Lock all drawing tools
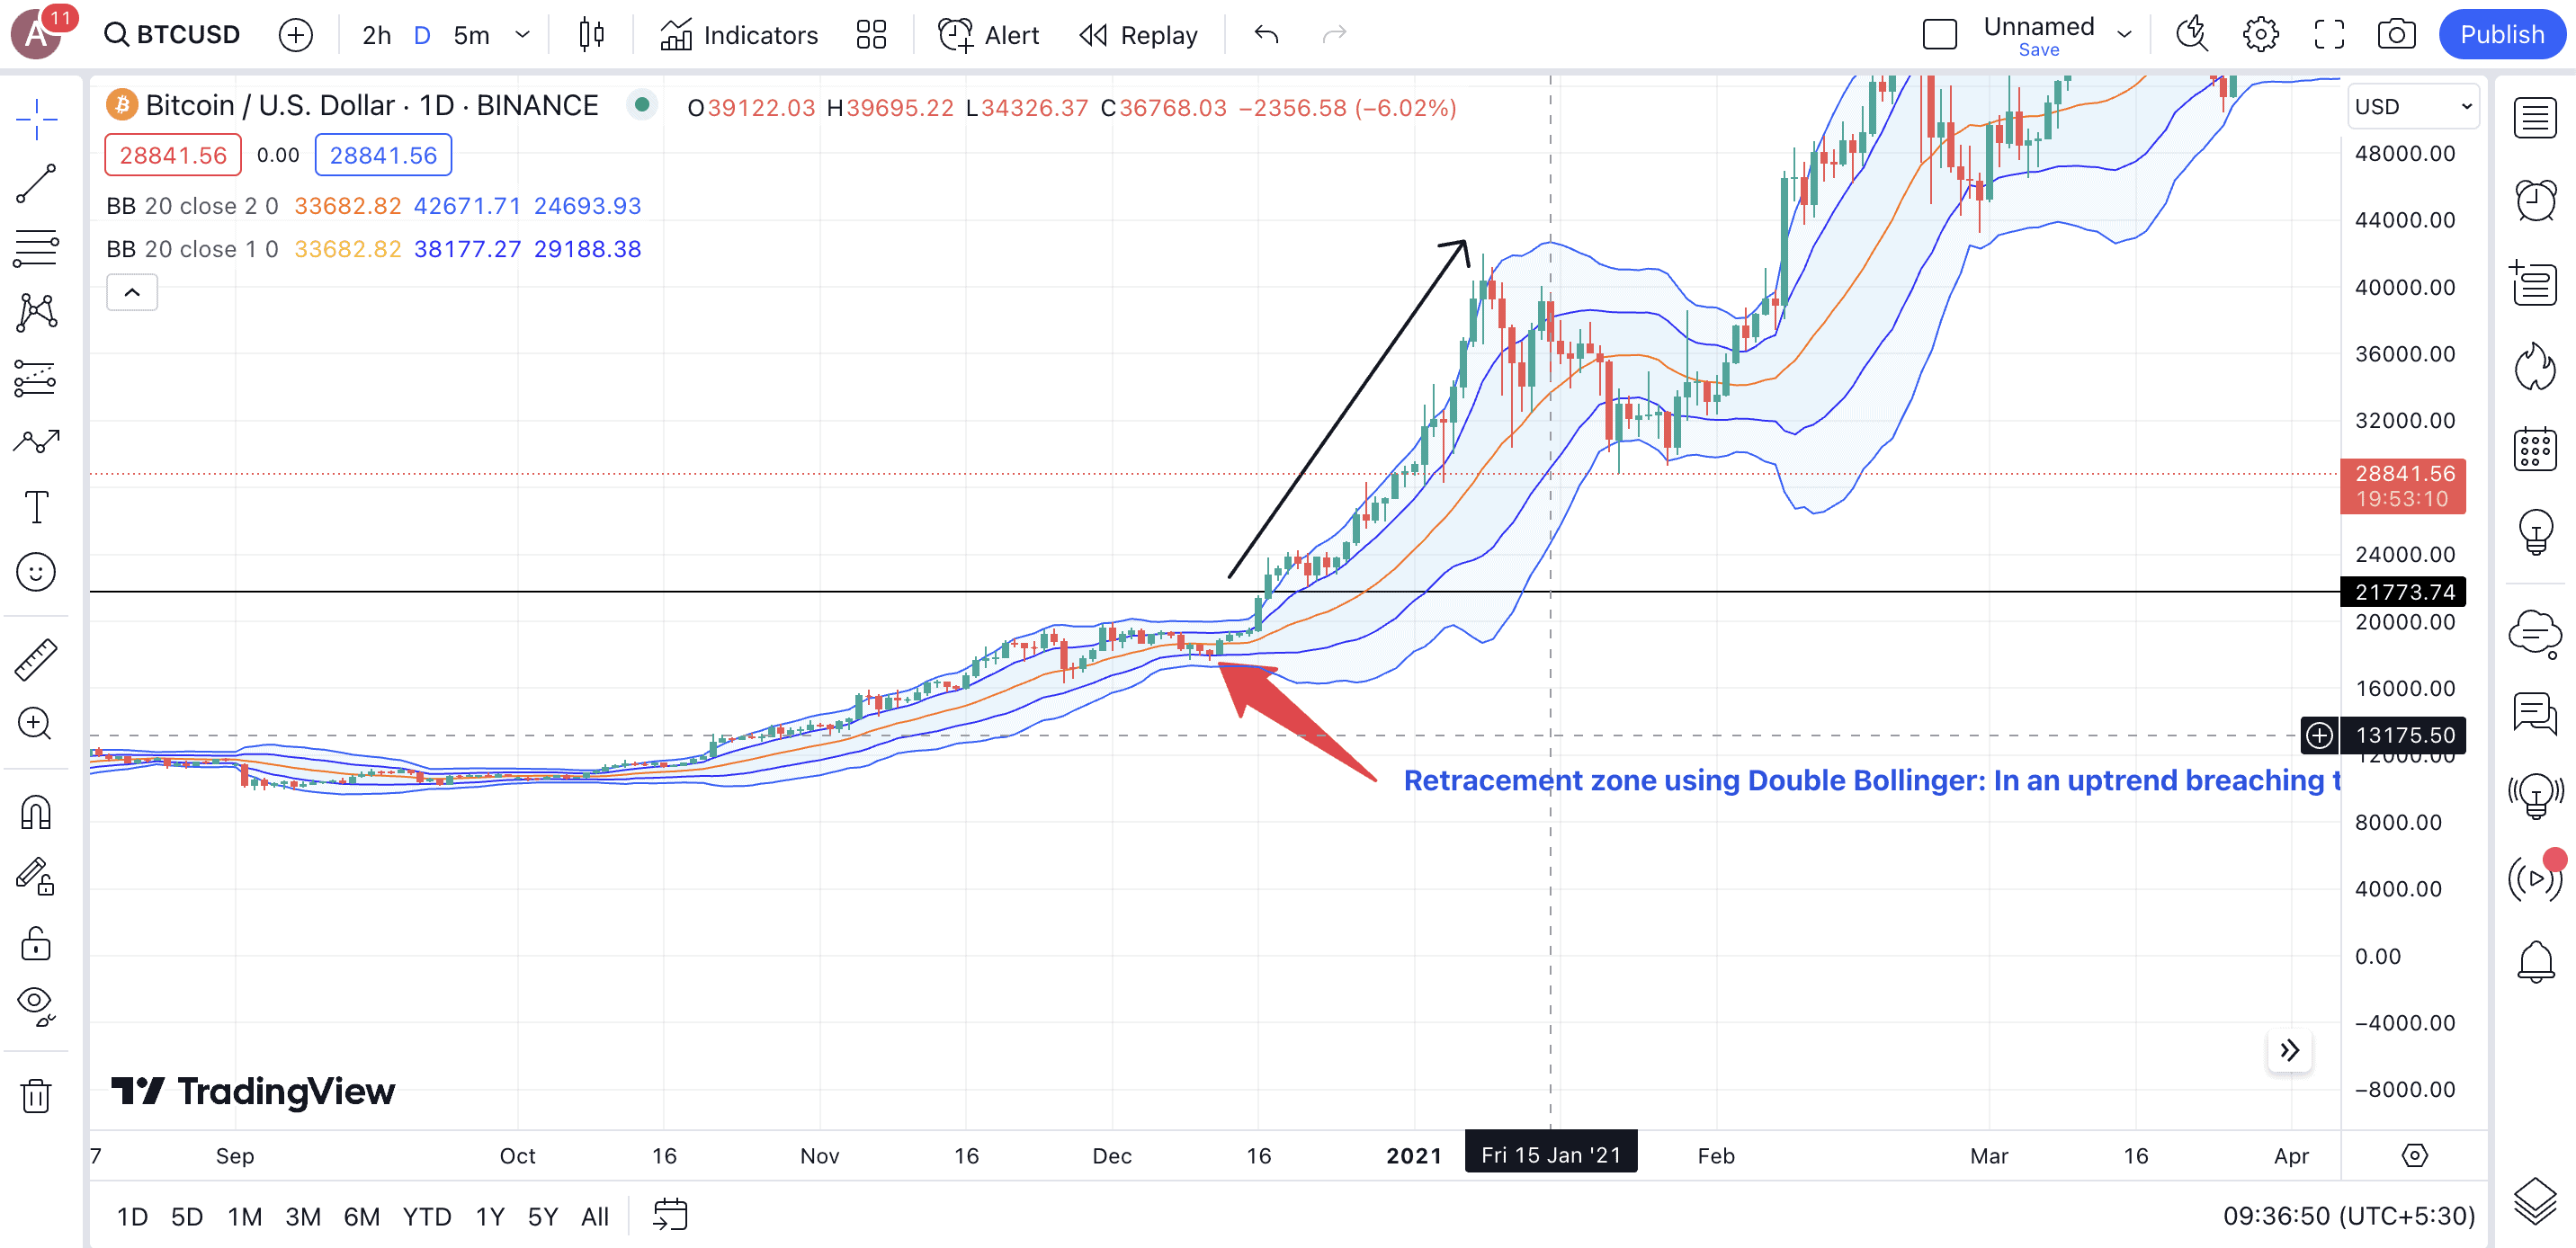This screenshot has height=1248, width=2576. click(36, 943)
